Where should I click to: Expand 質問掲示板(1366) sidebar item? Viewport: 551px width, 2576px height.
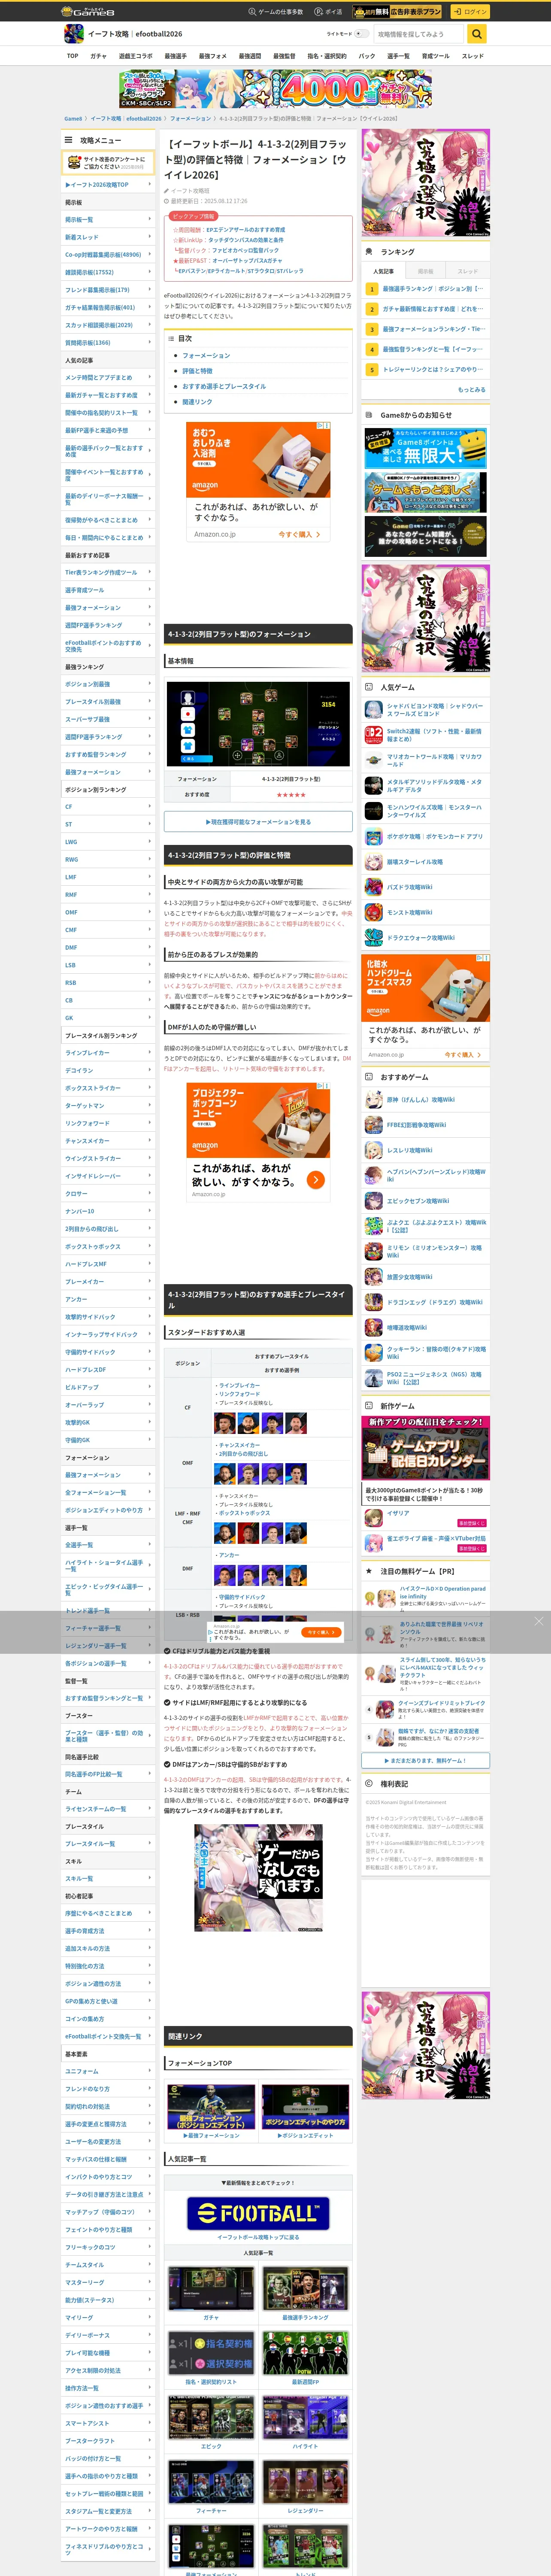(108, 343)
